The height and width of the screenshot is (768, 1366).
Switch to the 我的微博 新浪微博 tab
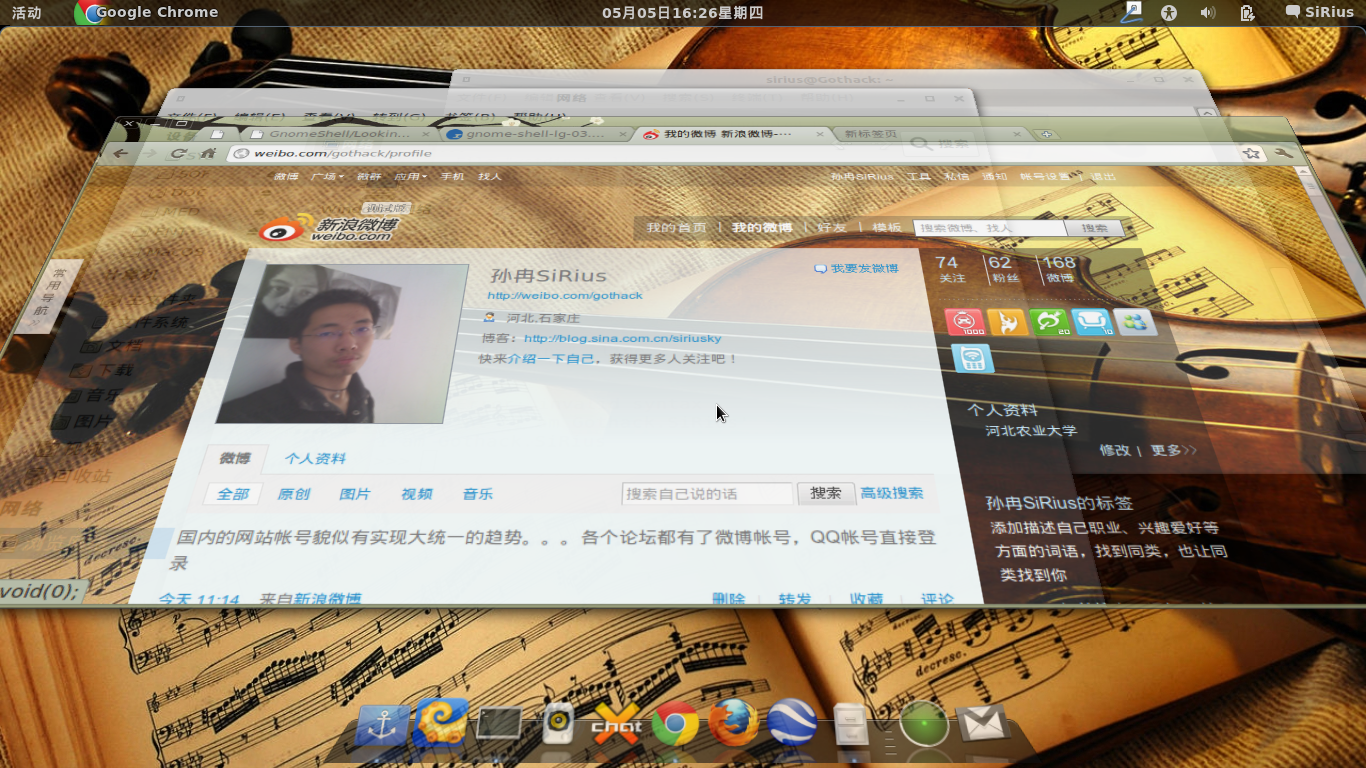[732, 133]
